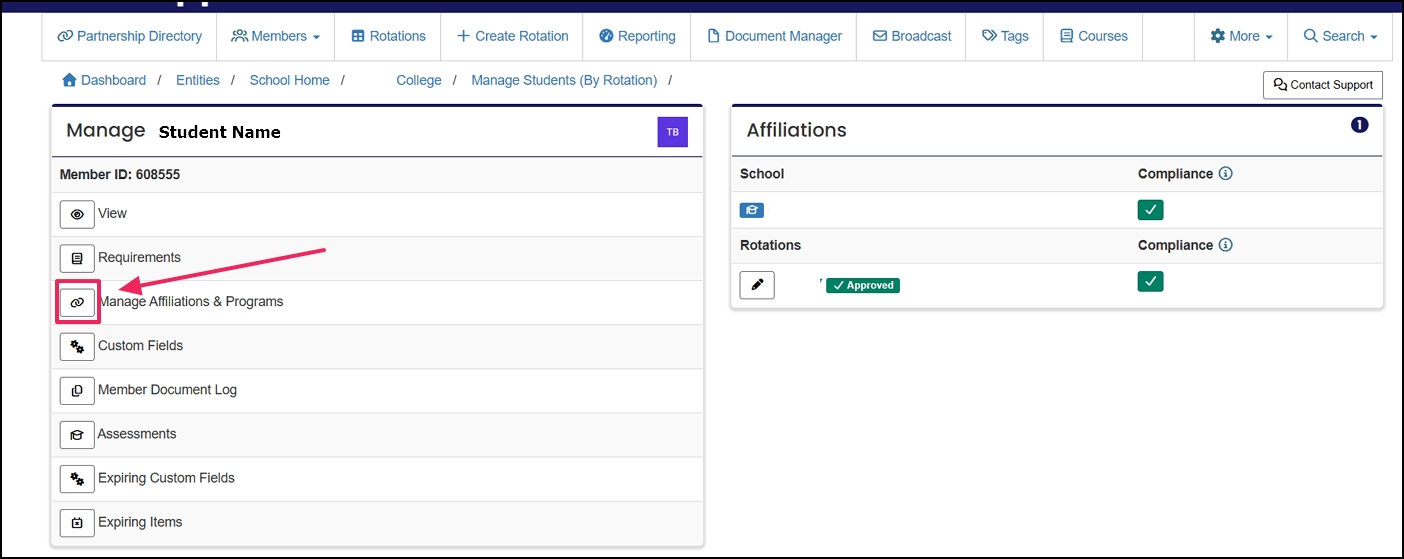Go to Rotations in the navbar

tap(388, 36)
